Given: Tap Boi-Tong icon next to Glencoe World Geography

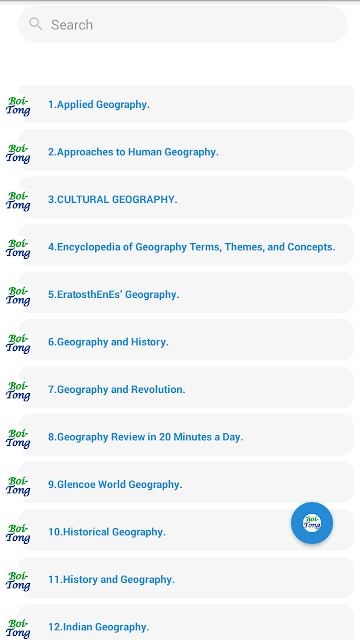Looking at the screenshot, I should tap(18, 485).
